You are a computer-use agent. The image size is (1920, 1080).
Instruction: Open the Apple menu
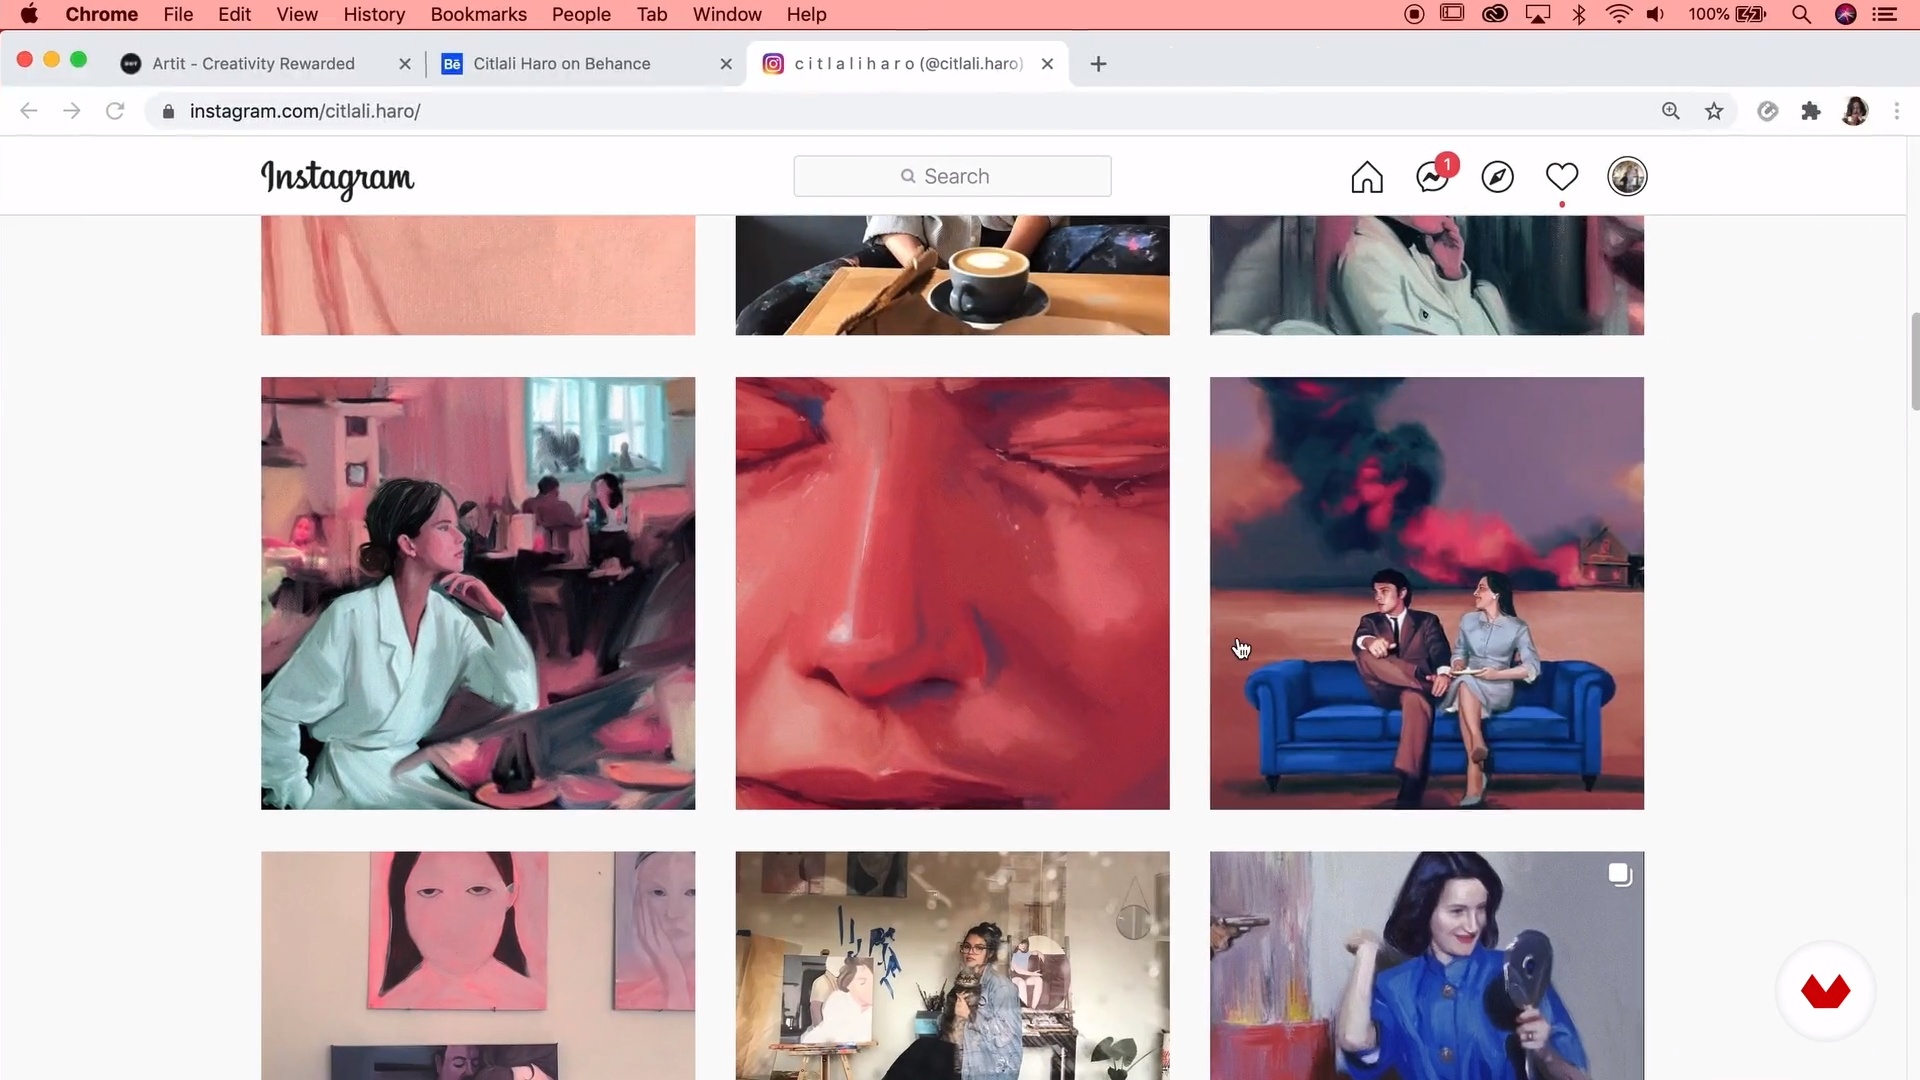29,14
